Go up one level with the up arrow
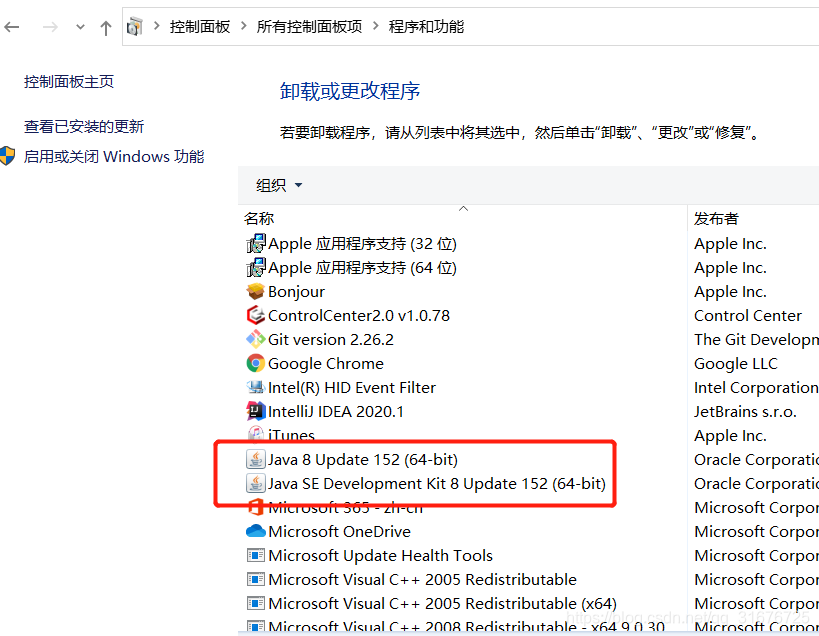Screen dimensions: 819x636 tap(106, 28)
